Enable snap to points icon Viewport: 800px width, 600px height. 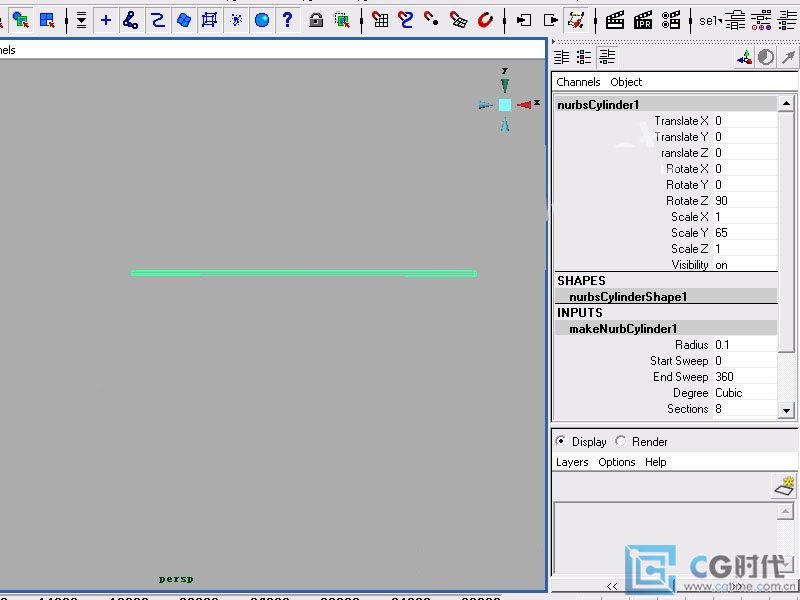pos(432,20)
